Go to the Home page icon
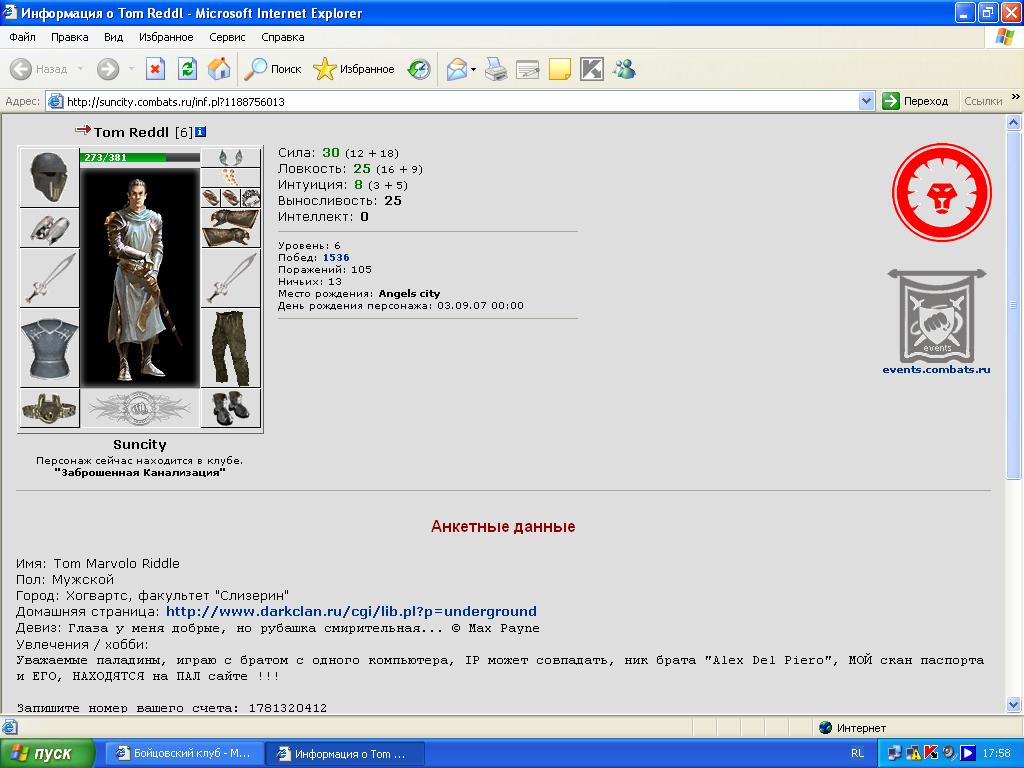This screenshot has height=768, width=1024. point(219,69)
